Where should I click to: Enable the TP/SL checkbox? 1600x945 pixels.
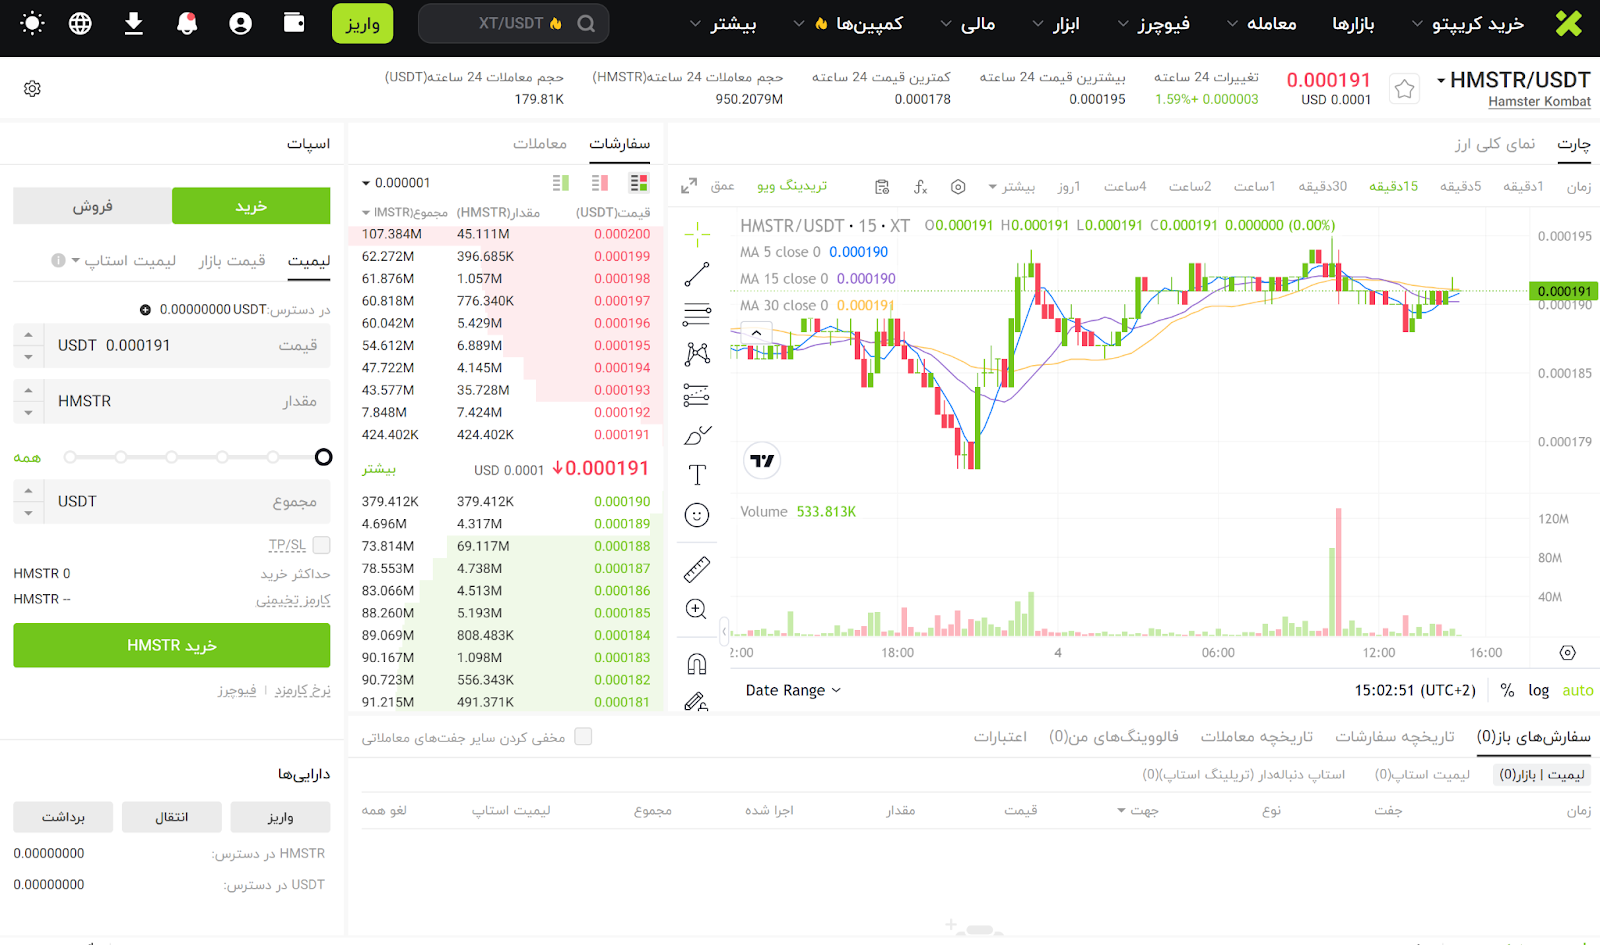click(321, 545)
